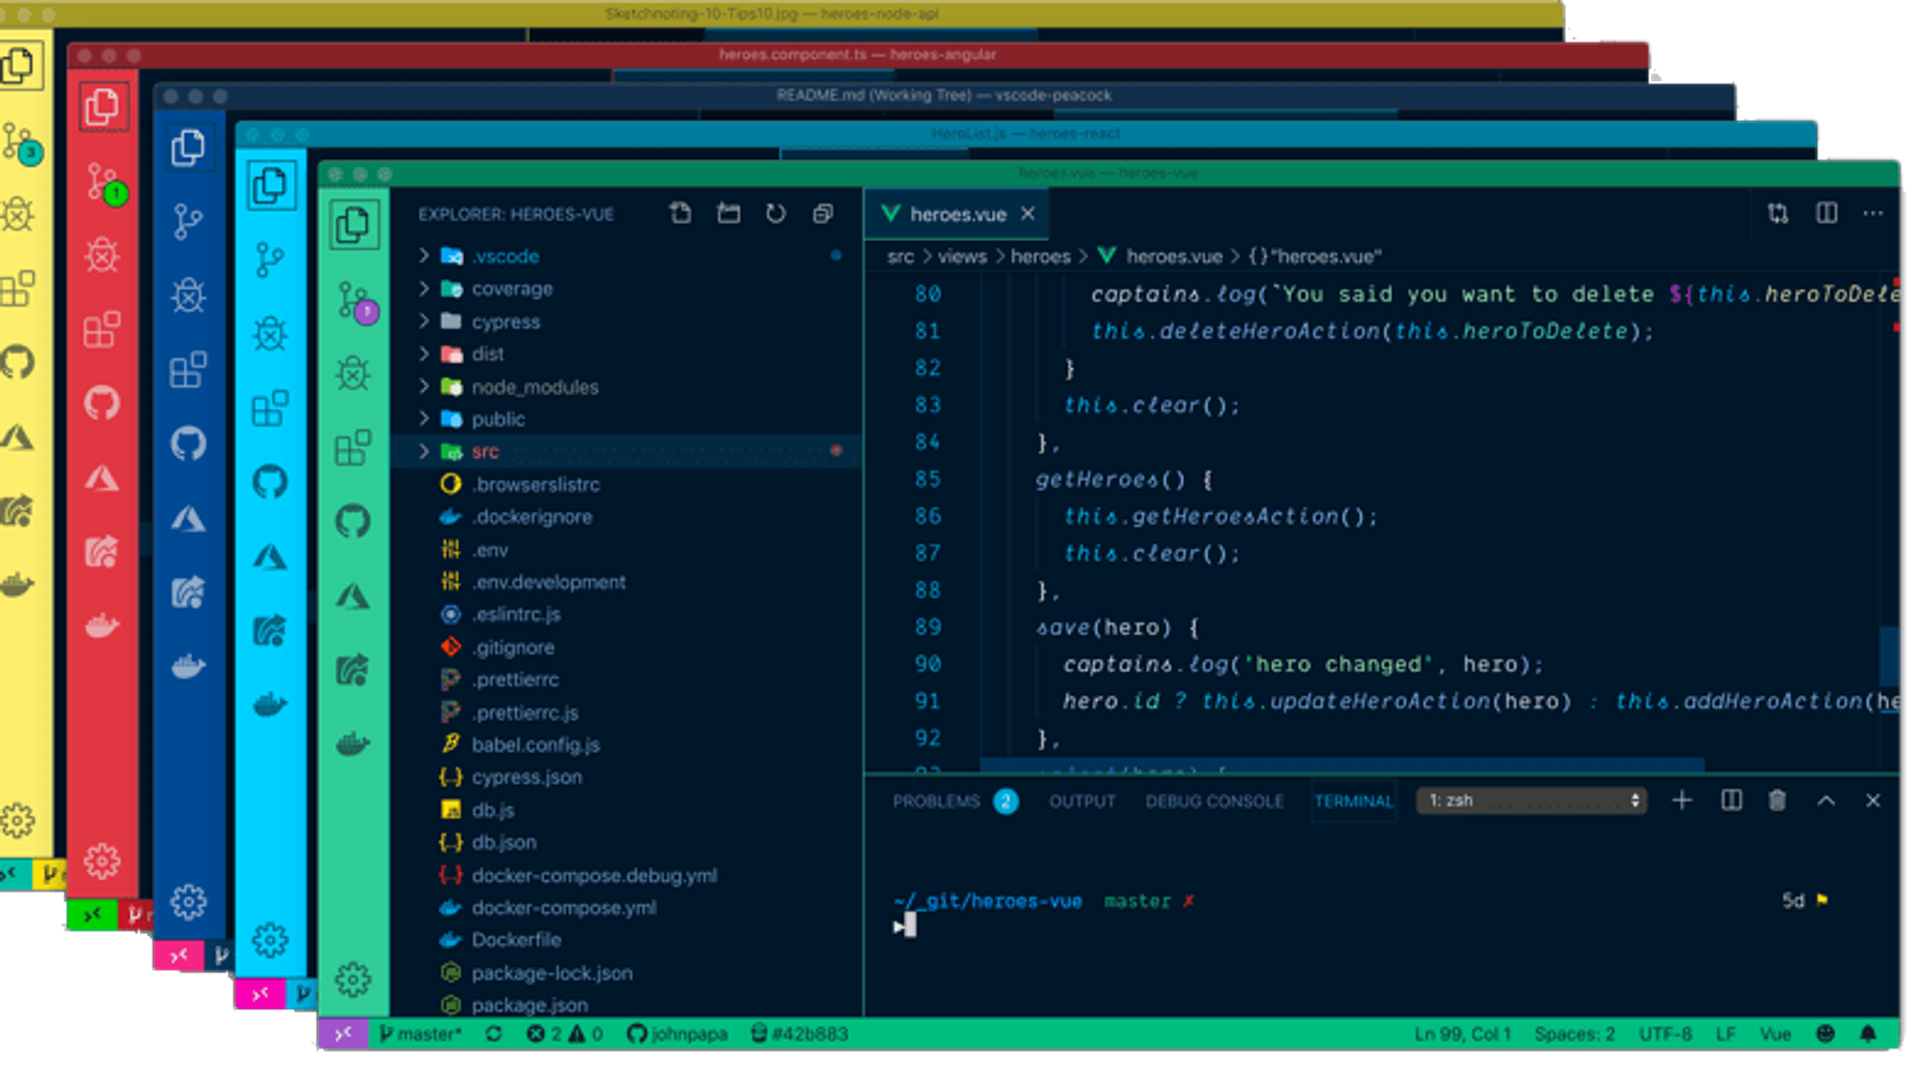Screen dimensions: 1920x1080
Task: Click errors and warnings status indicator
Action: (565, 1034)
